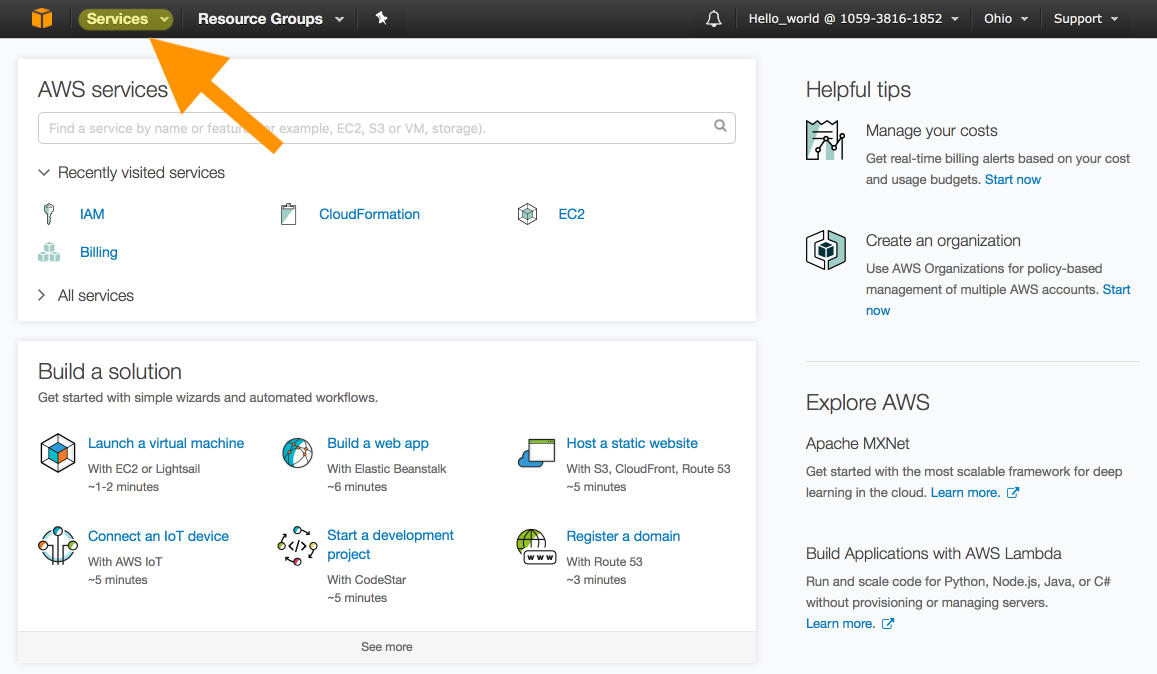Click the With S3, CloudFront, Route 53 text

(x=648, y=469)
